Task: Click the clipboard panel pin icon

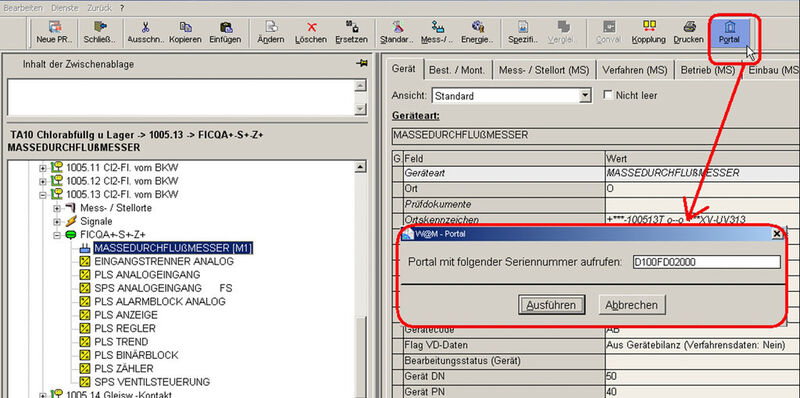Action: [x=362, y=64]
